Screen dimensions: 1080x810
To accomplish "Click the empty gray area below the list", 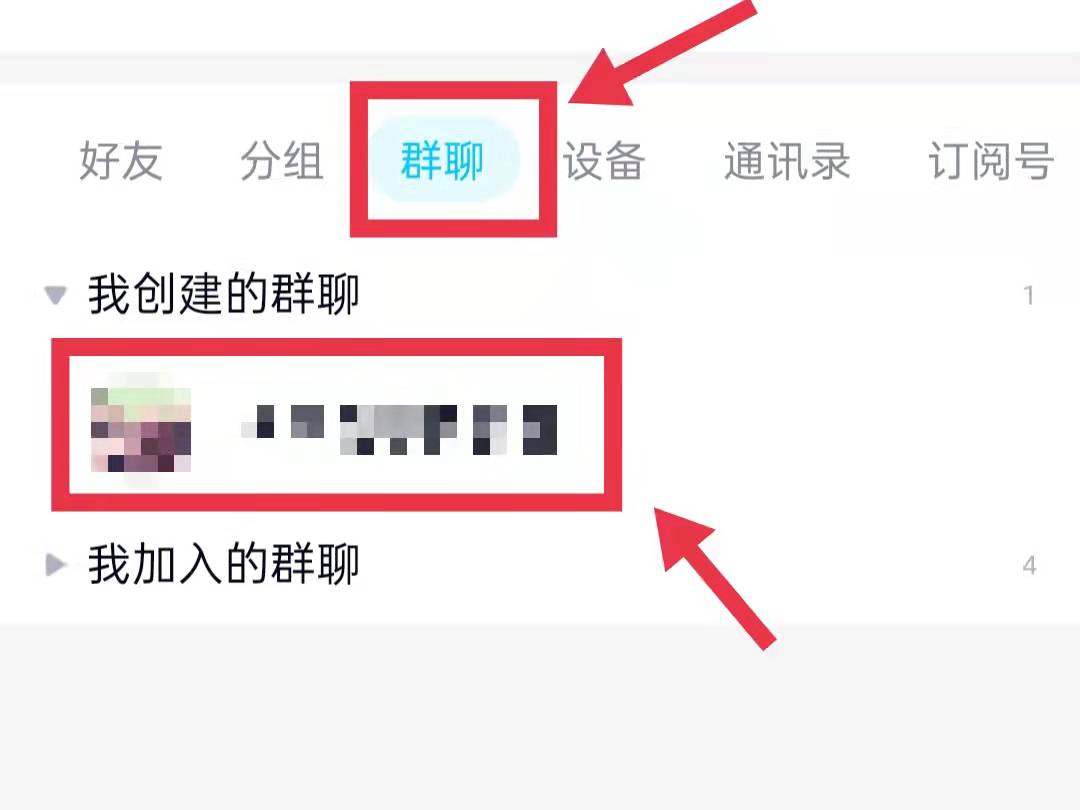I will click(x=540, y=718).
